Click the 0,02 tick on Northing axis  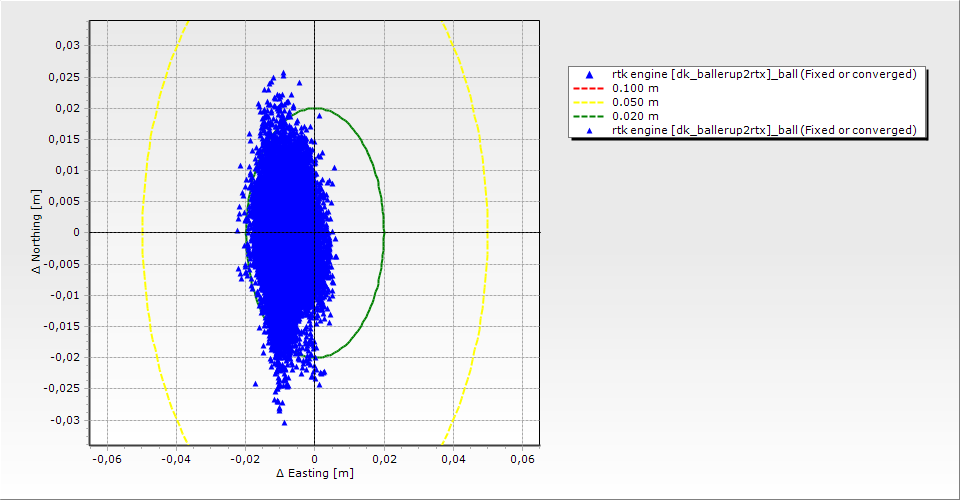(x=68, y=108)
